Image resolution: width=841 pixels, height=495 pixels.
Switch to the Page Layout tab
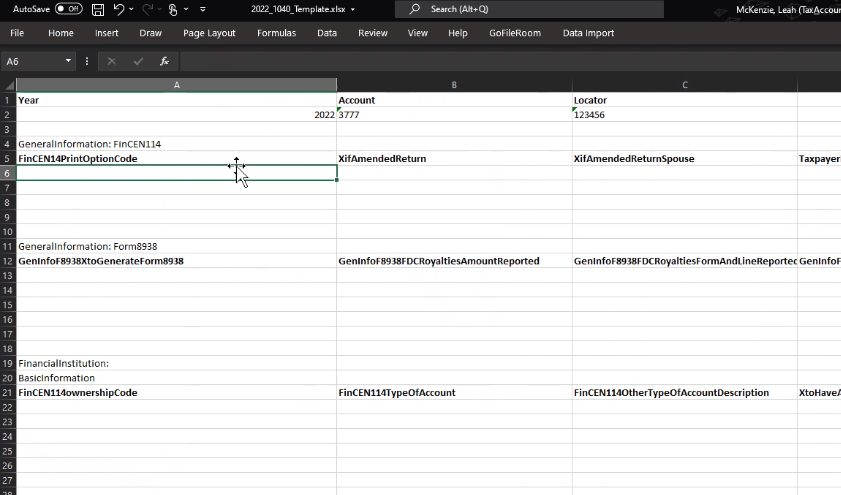coord(209,33)
